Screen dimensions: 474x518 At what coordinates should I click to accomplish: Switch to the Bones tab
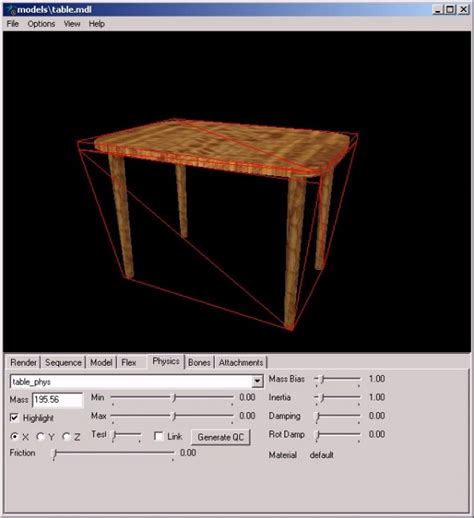point(199,363)
